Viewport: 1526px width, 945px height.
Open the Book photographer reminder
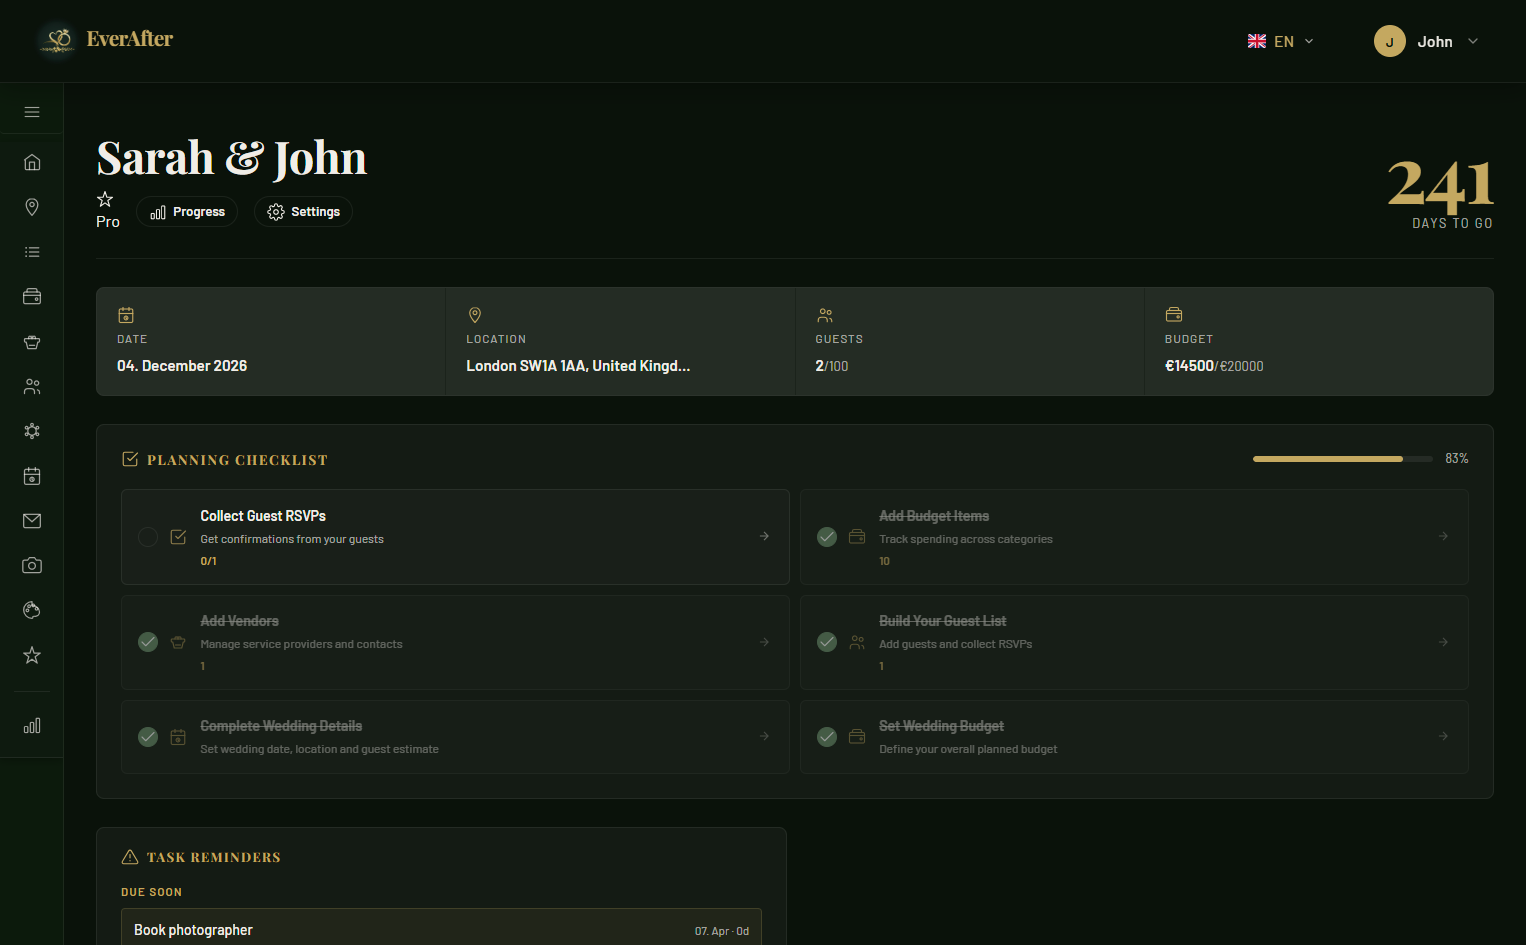point(441,929)
